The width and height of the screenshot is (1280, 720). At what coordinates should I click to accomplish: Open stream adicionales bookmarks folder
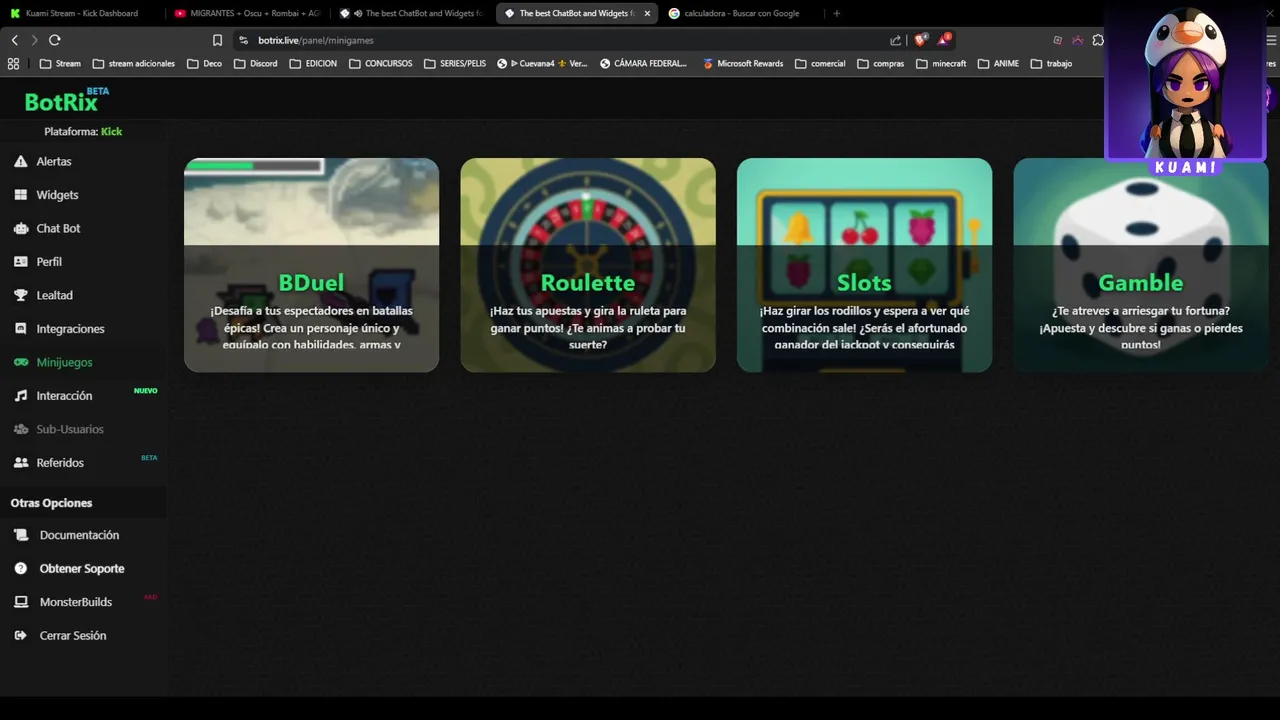pos(133,63)
